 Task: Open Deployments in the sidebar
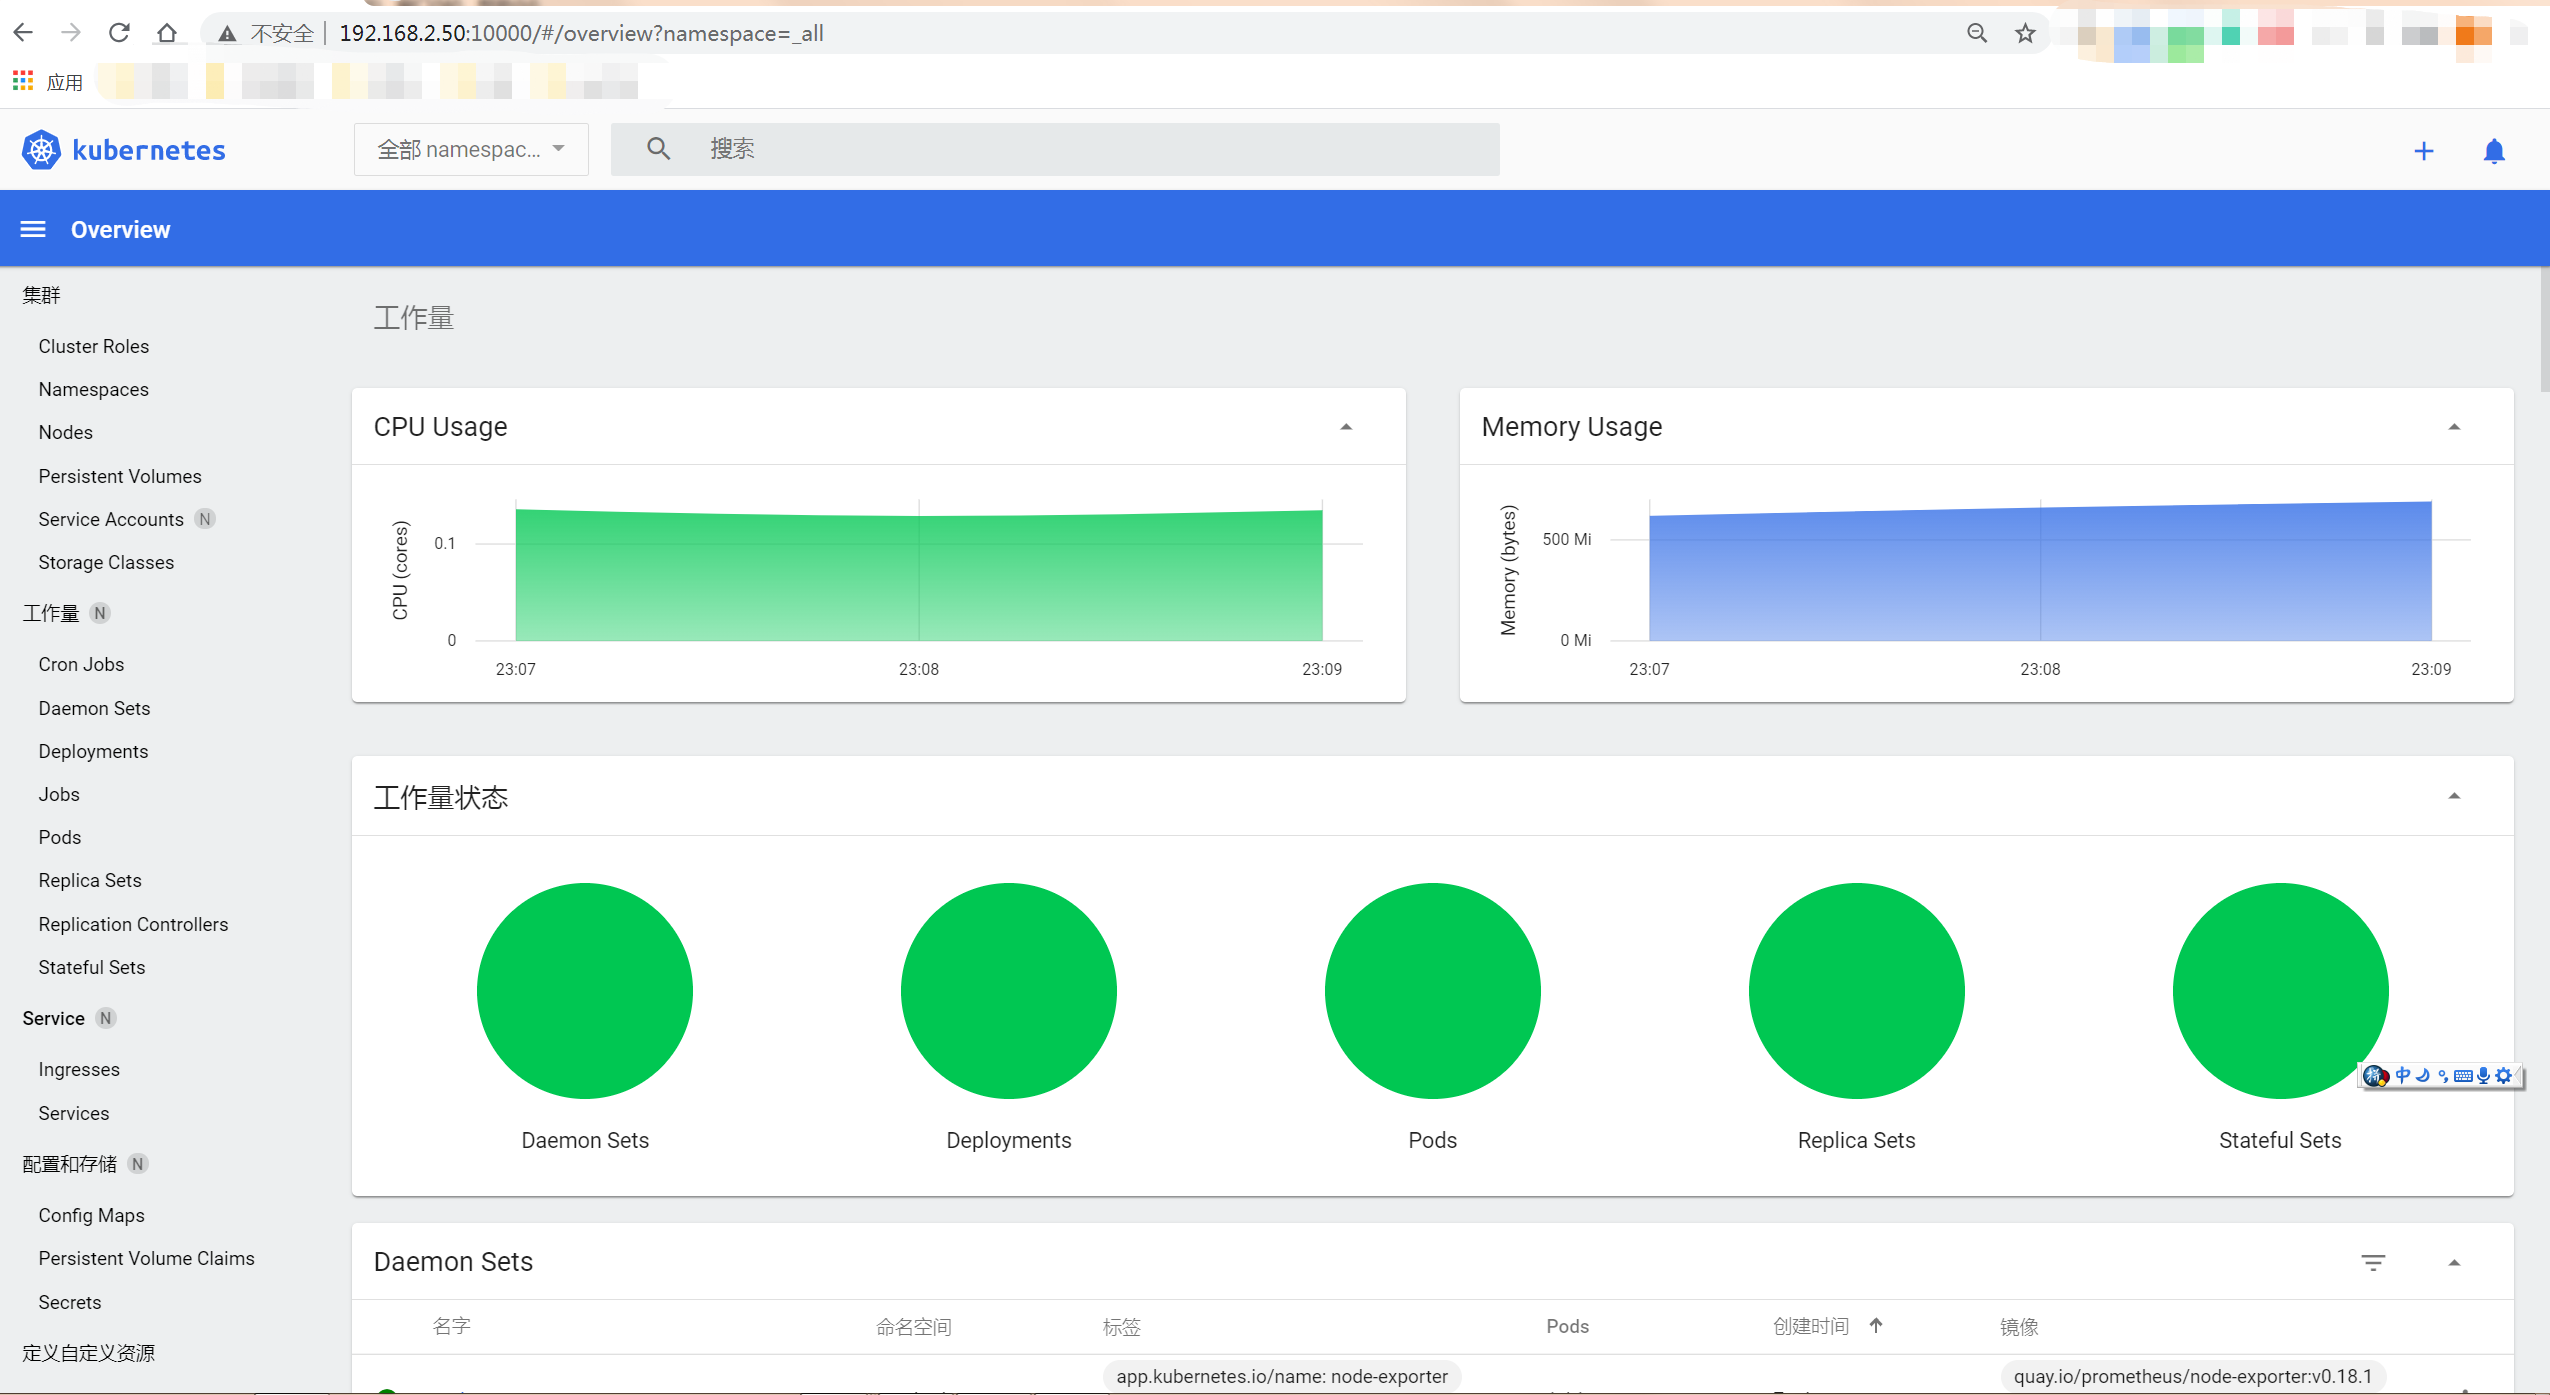pos(93,751)
